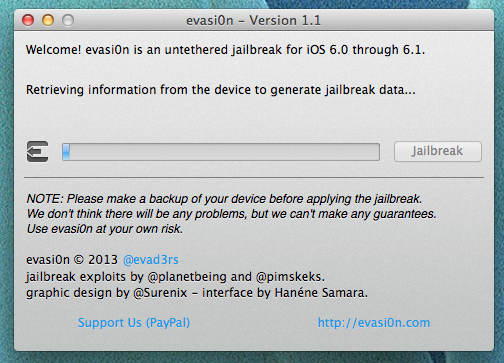Click the NOTE backup warning line

(224, 199)
